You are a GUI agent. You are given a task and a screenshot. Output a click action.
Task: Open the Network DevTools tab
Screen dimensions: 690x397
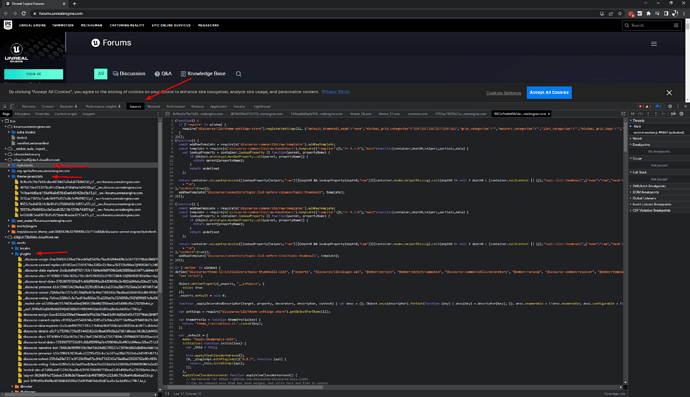coord(154,107)
